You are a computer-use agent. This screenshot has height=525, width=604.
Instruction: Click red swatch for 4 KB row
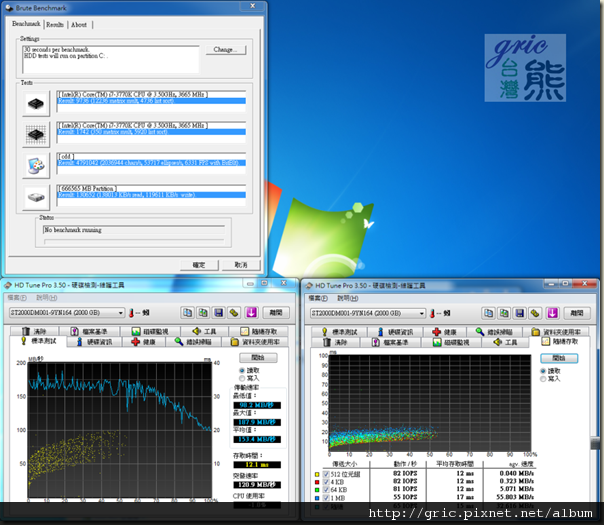pyautogui.click(x=317, y=482)
